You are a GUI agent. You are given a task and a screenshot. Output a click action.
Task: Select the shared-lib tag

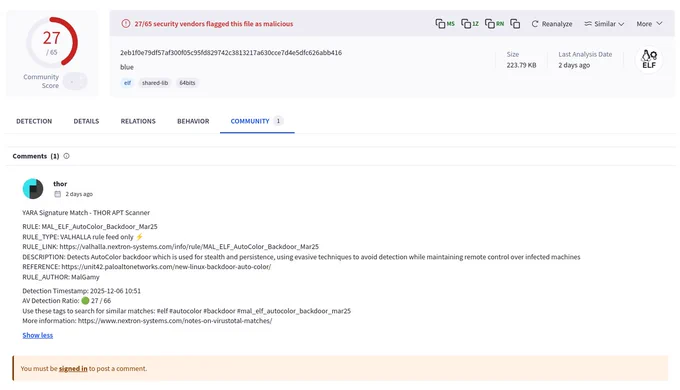point(155,83)
